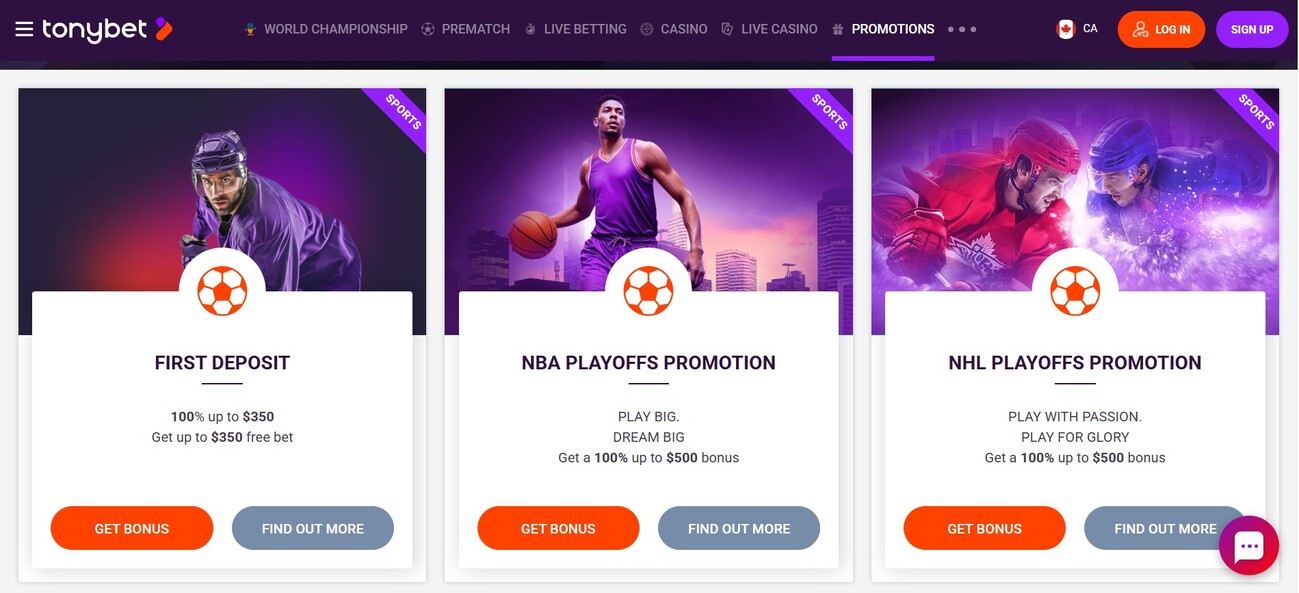Open the live chat bubble icon

click(x=1249, y=545)
